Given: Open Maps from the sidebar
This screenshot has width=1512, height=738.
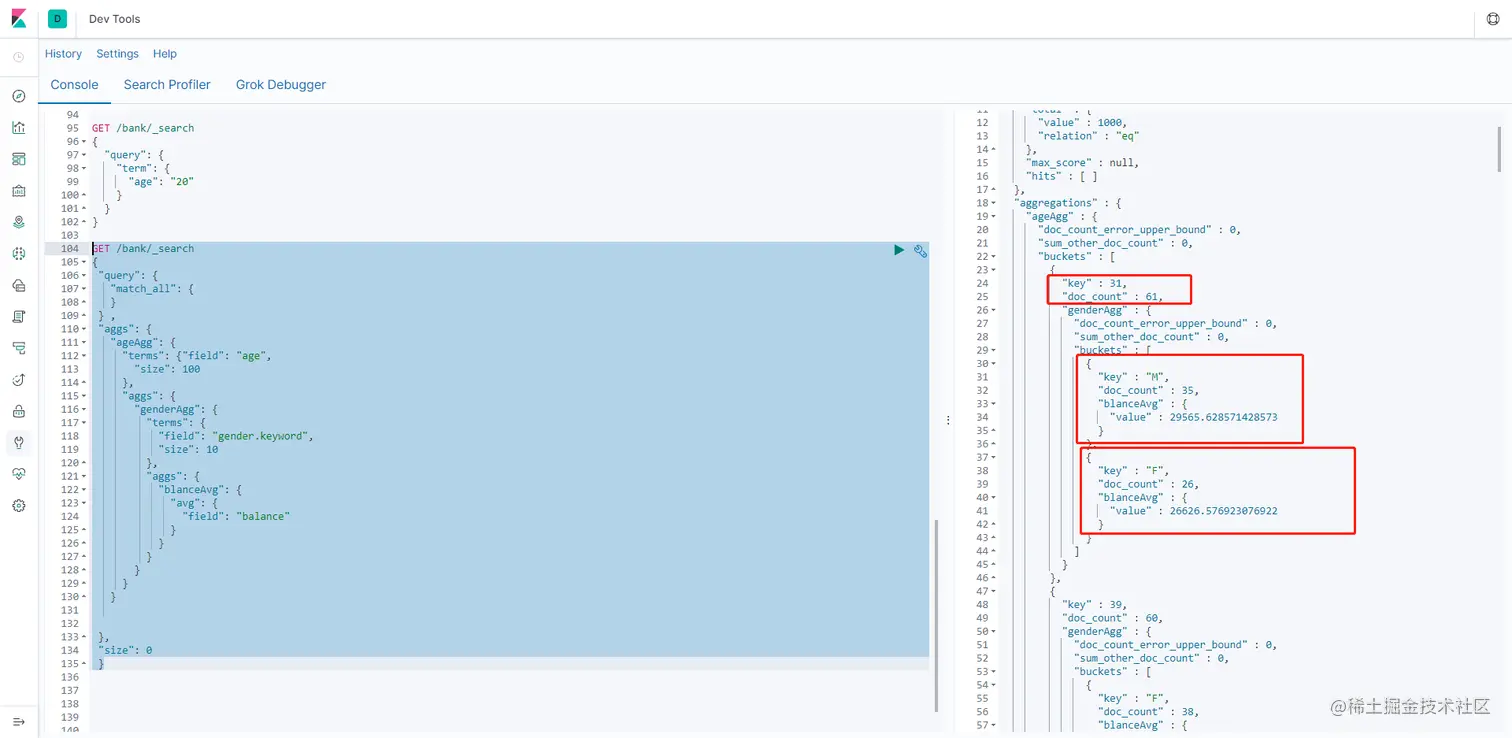Looking at the screenshot, I should (x=18, y=222).
